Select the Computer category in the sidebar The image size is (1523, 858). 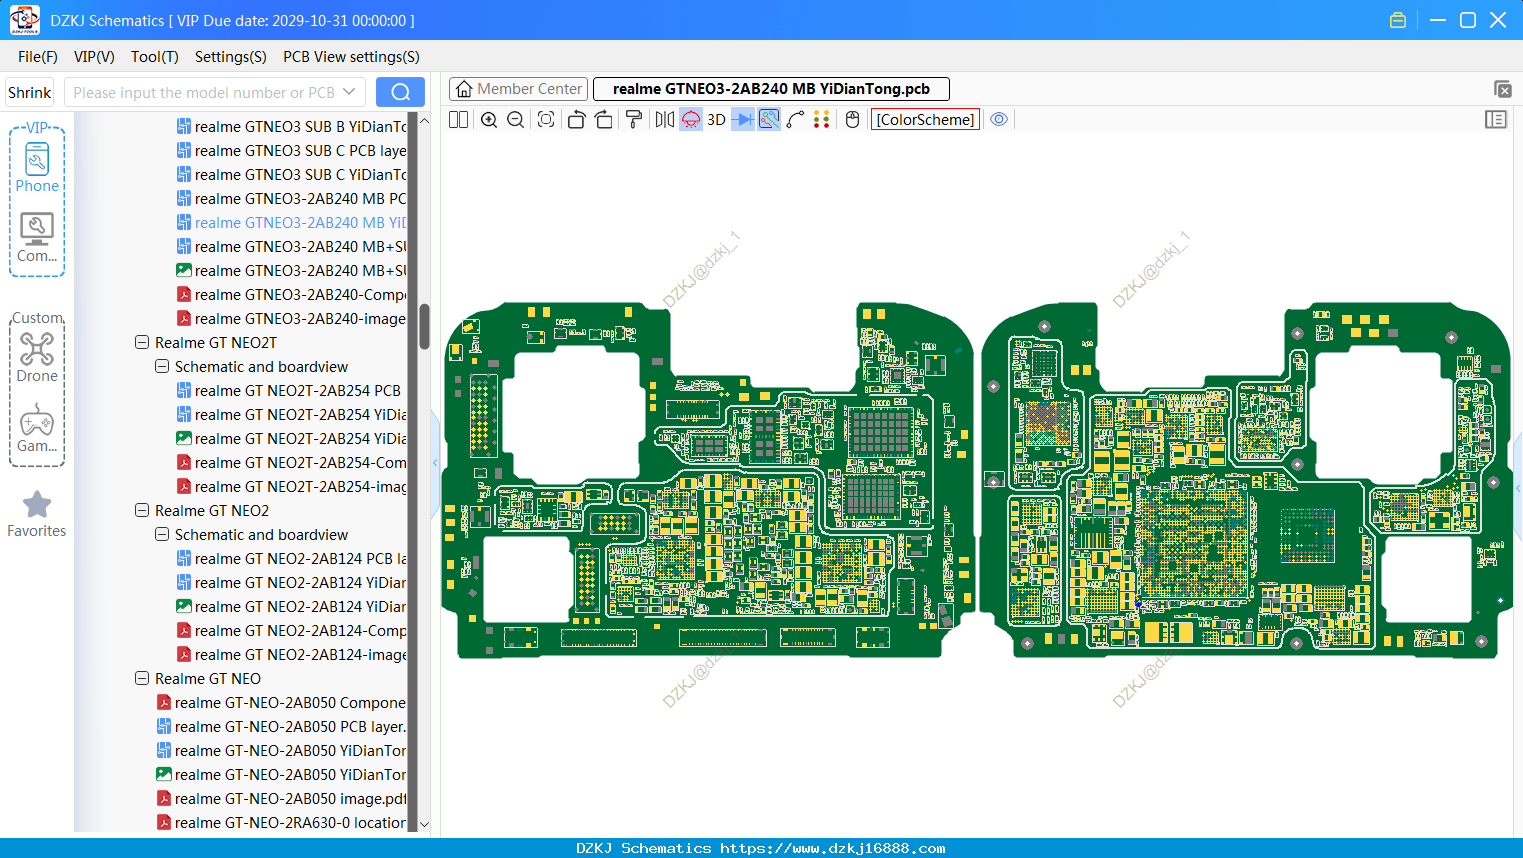[x=37, y=238]
